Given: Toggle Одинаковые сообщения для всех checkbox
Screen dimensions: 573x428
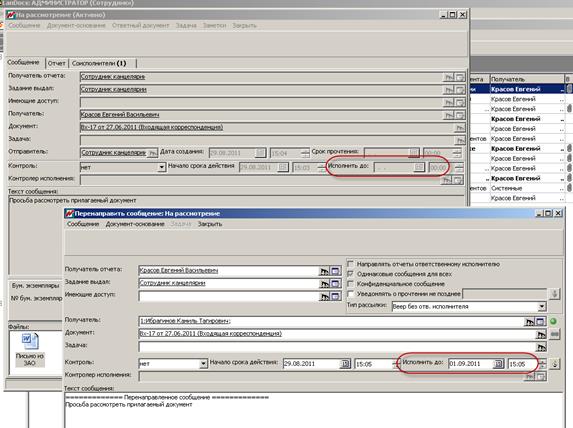Looking at the screenshot, I should tap(350, 274).
